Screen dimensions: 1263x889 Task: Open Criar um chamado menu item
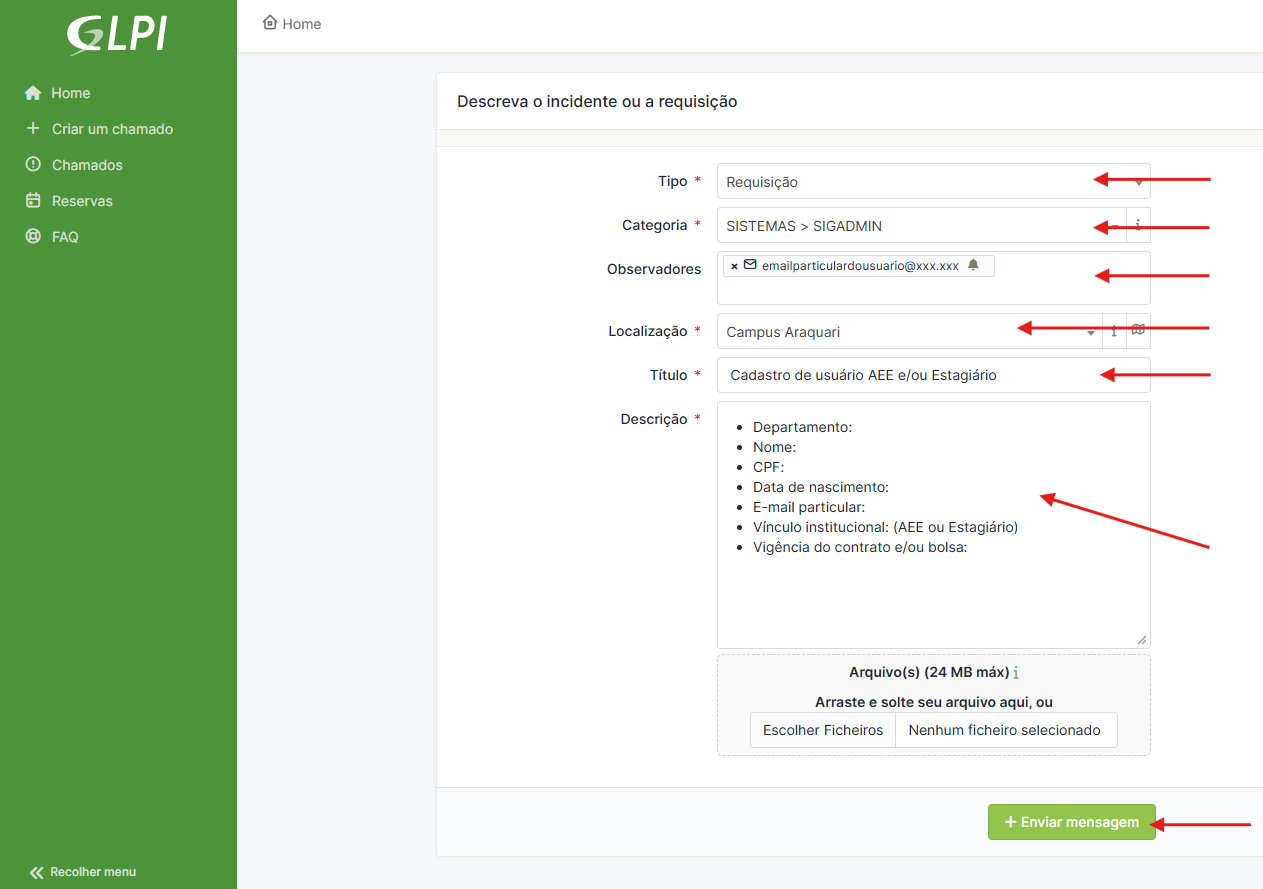click(111, 129)
